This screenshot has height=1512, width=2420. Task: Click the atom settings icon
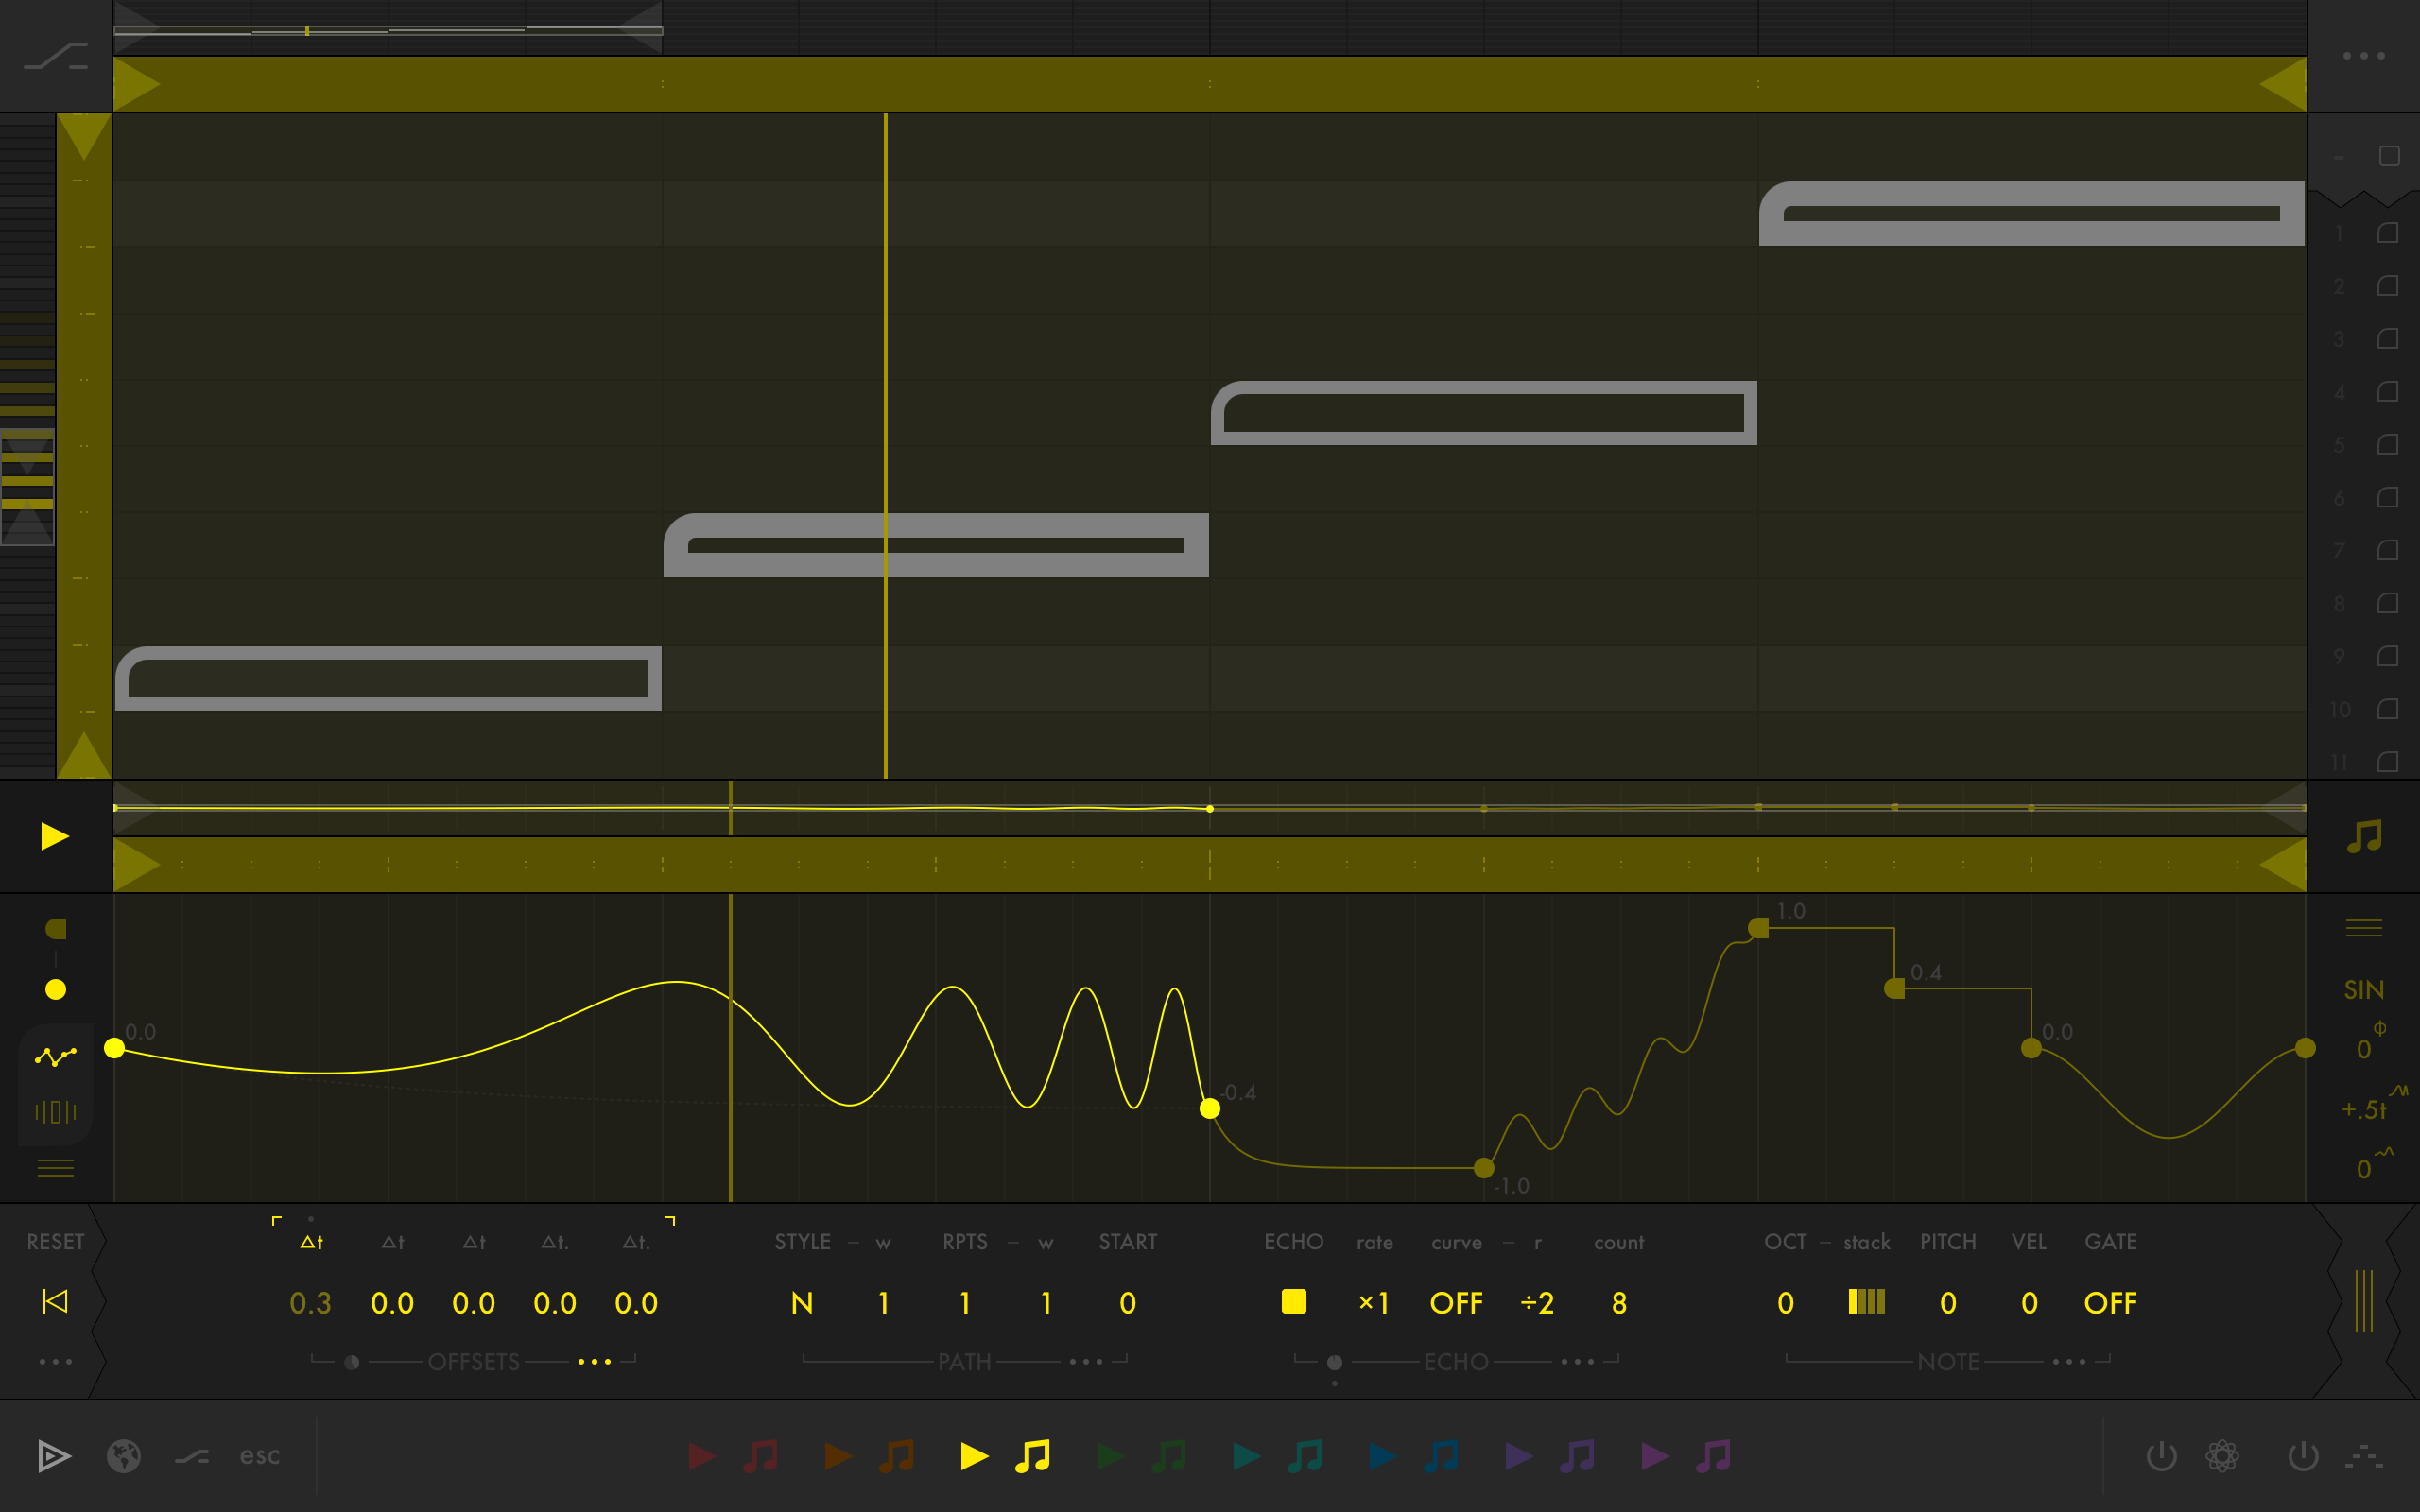2222,1456
